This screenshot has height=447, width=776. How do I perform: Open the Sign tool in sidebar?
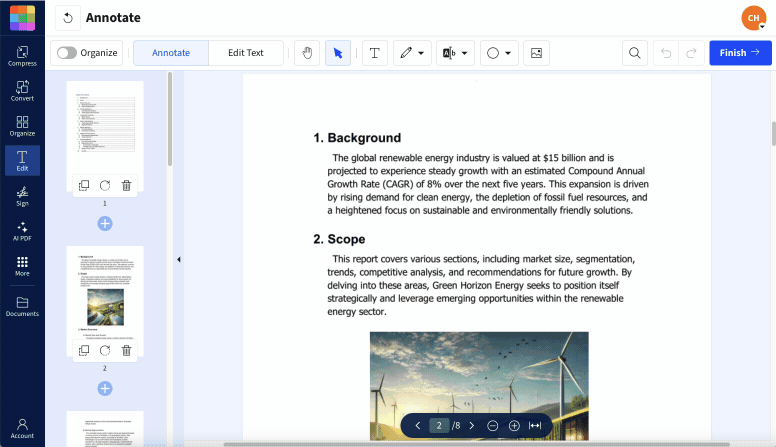[22, 196]
